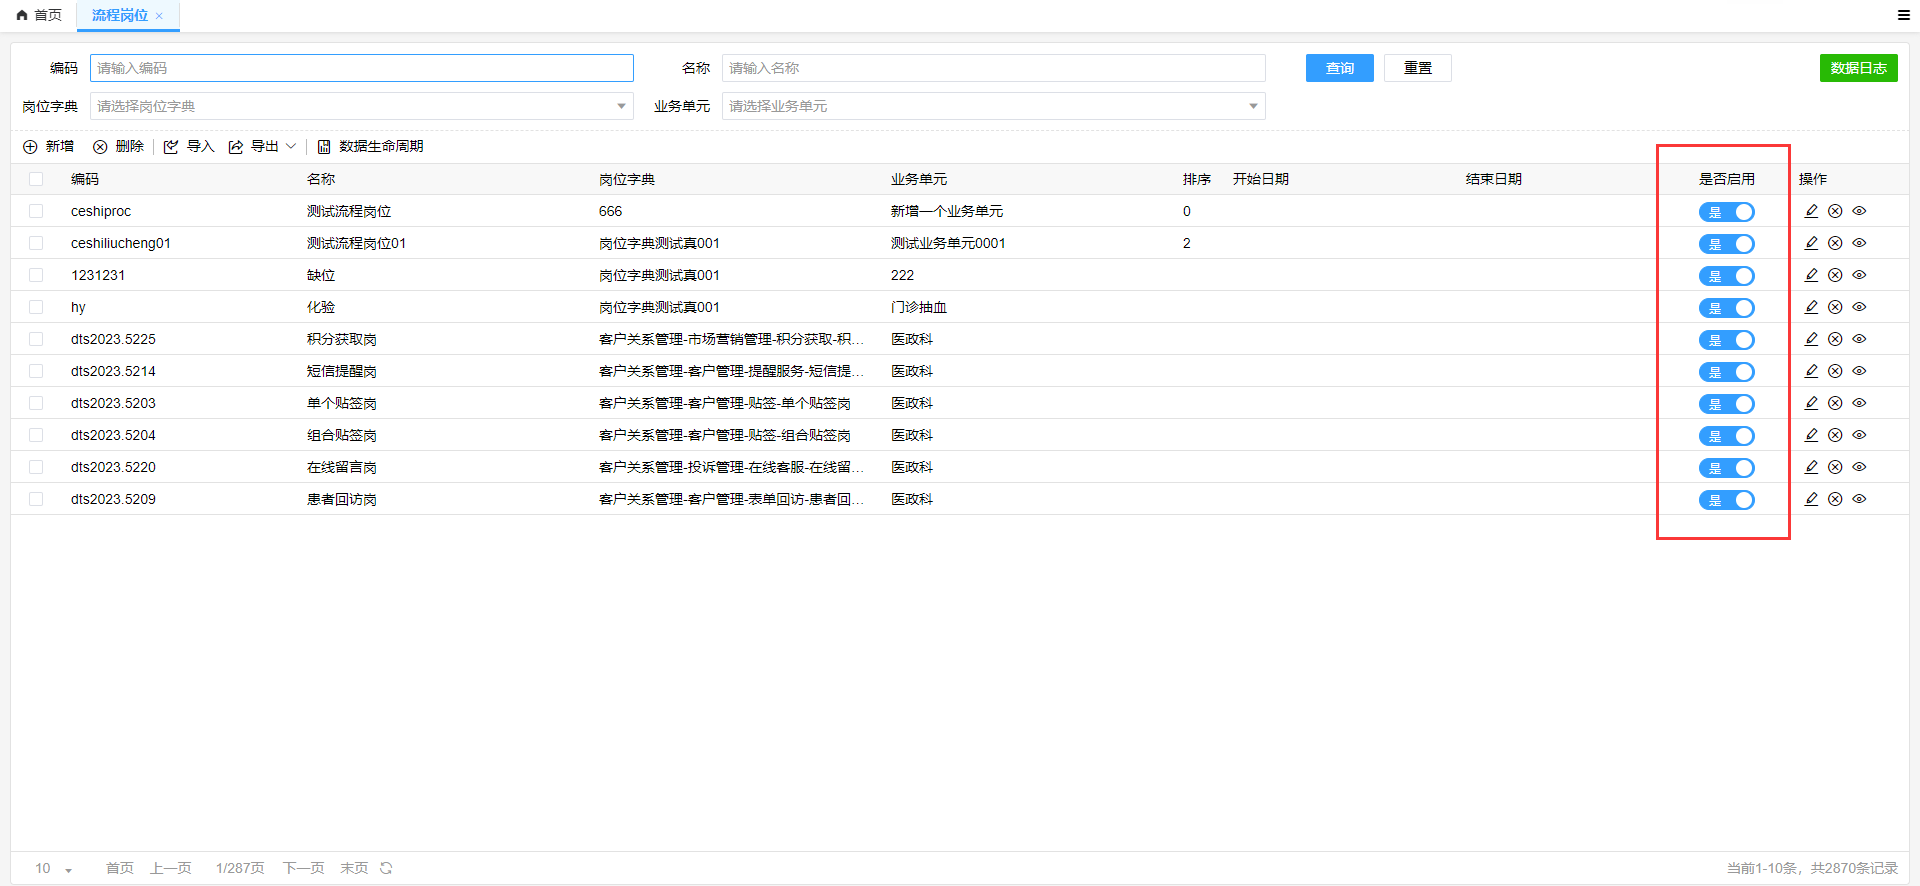Delete the dts2023.5225 row via circle-x icon
This screenshot has height=886, width=1920.
1835,339
